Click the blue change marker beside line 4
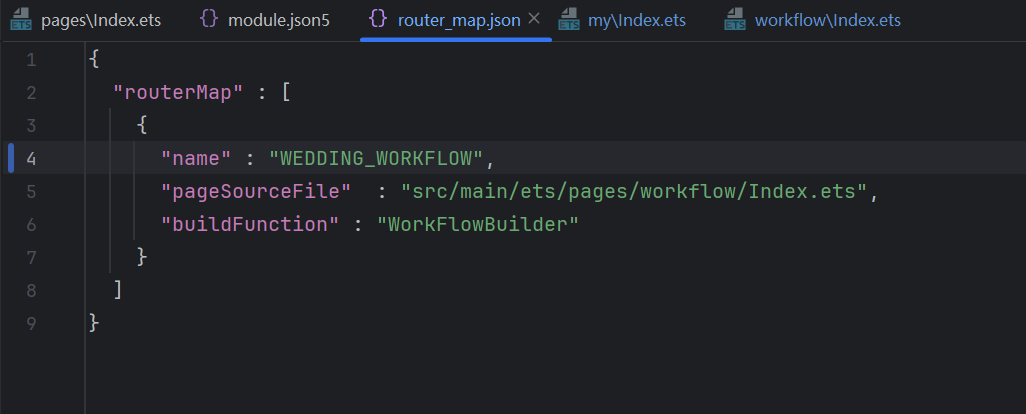Image resolution: width=1026 pixels, height=414 pixels. click(10, 159)
